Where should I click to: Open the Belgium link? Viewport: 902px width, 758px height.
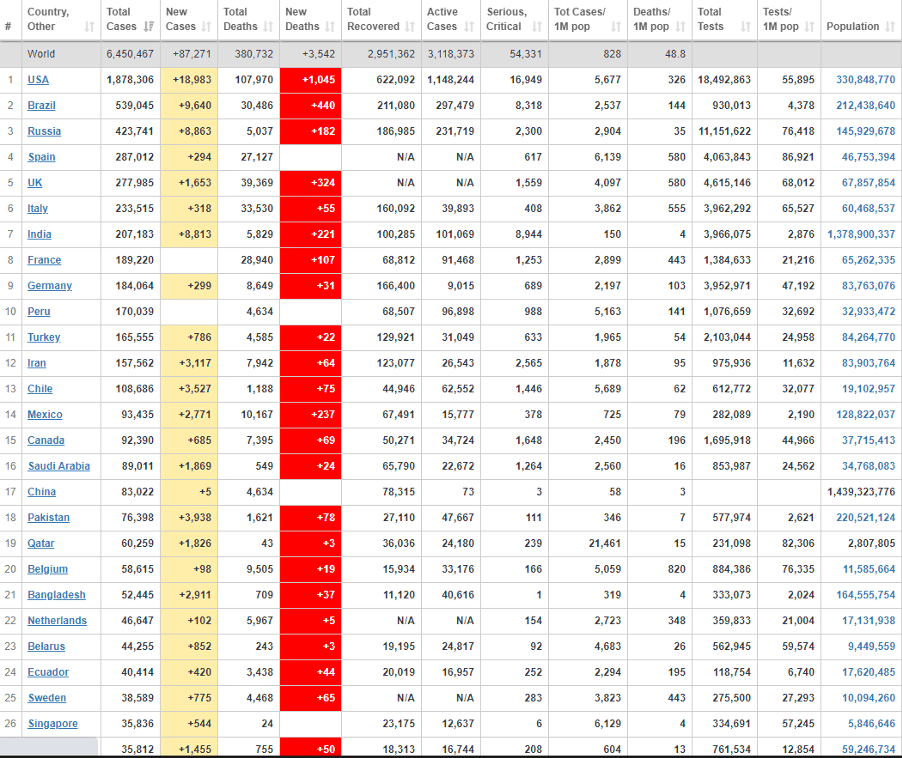(x=48, y=569)
